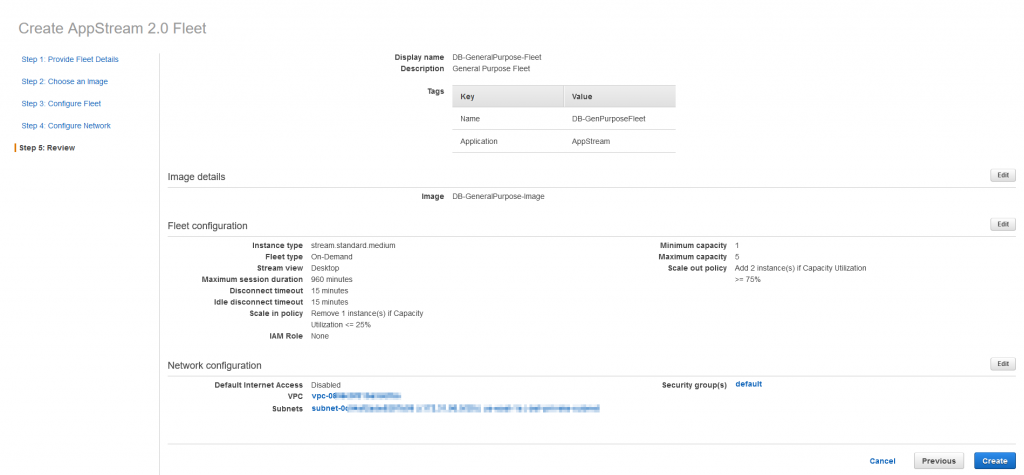Viewport: 1024px width, 475px height.
Task: Click the stream.standard.medium instance type
Action: click(x=353, y=246)
